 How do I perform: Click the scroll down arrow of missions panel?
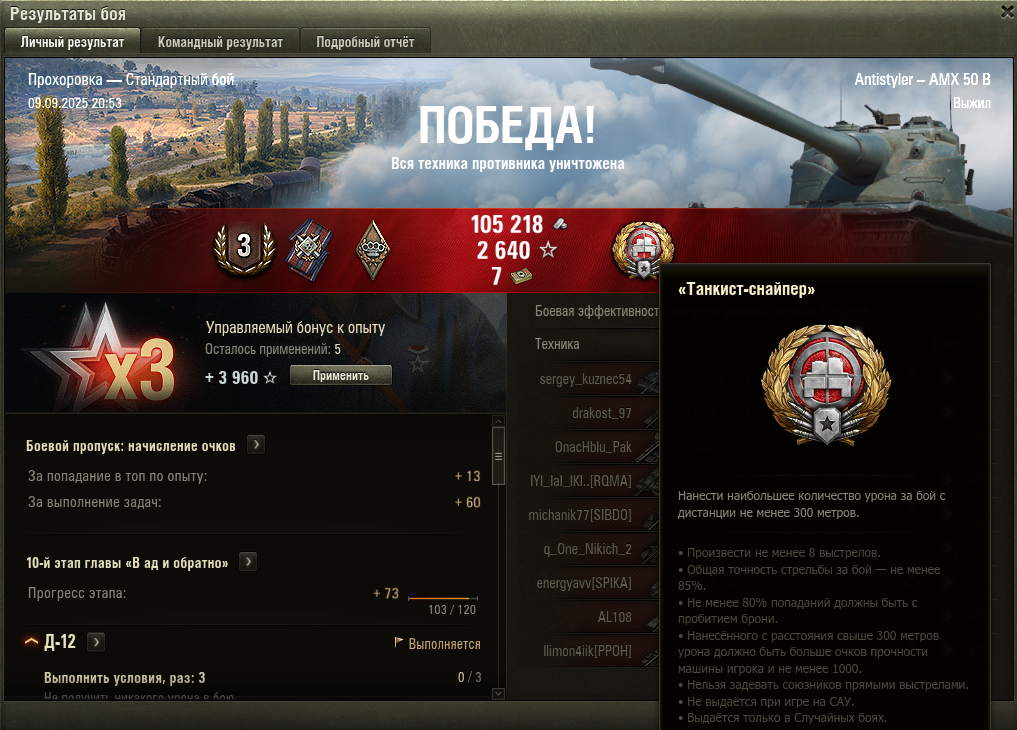(x=498, y=693)
